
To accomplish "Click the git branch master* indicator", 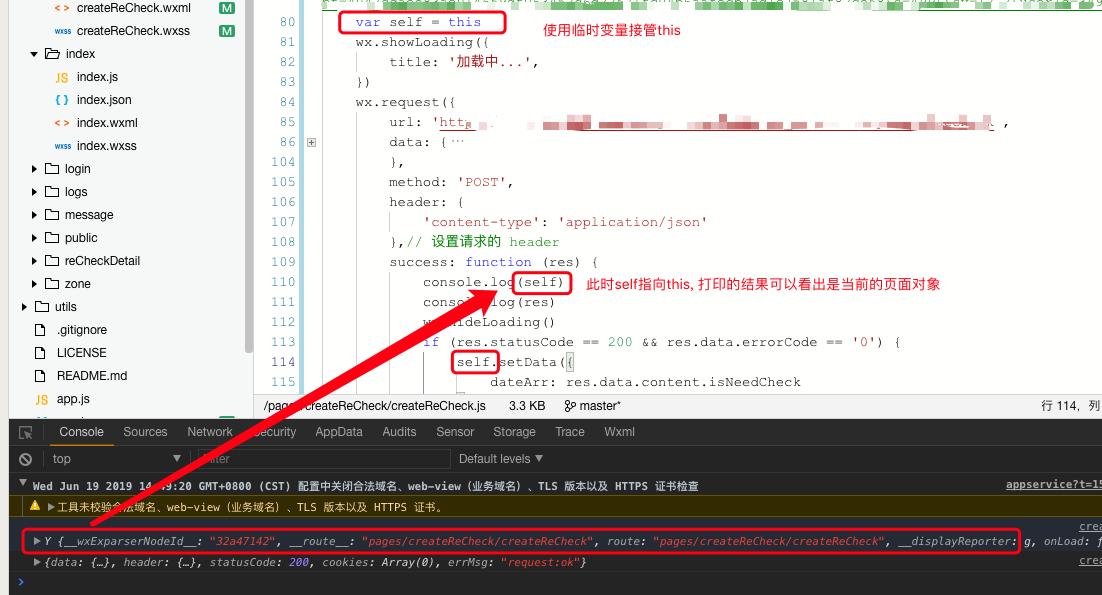I will pyautogui.click(x=592, y=406).
